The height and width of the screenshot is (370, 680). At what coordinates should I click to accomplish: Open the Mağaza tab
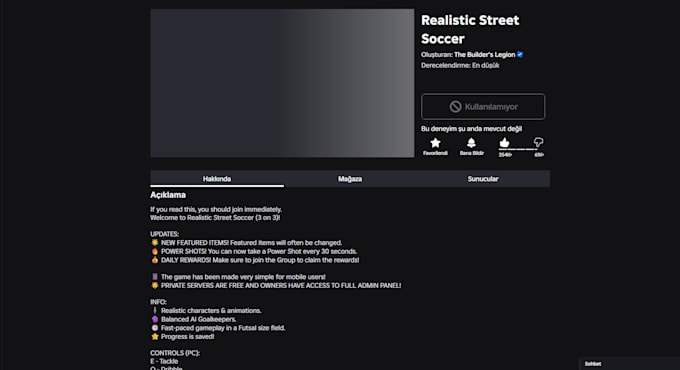point(350,179)
